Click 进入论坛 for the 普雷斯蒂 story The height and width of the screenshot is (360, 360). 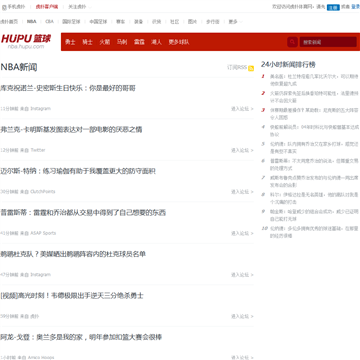242,233
